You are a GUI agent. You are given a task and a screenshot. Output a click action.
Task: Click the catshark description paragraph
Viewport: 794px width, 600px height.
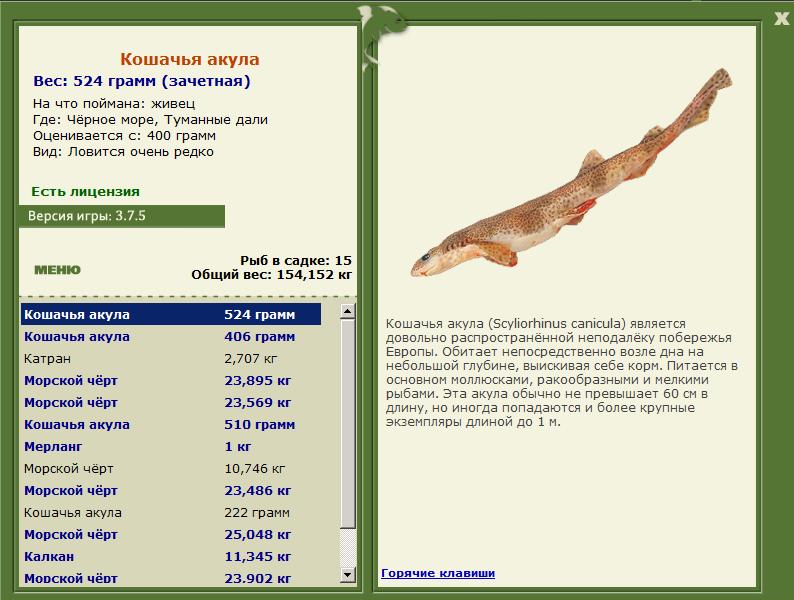(561, 373)
